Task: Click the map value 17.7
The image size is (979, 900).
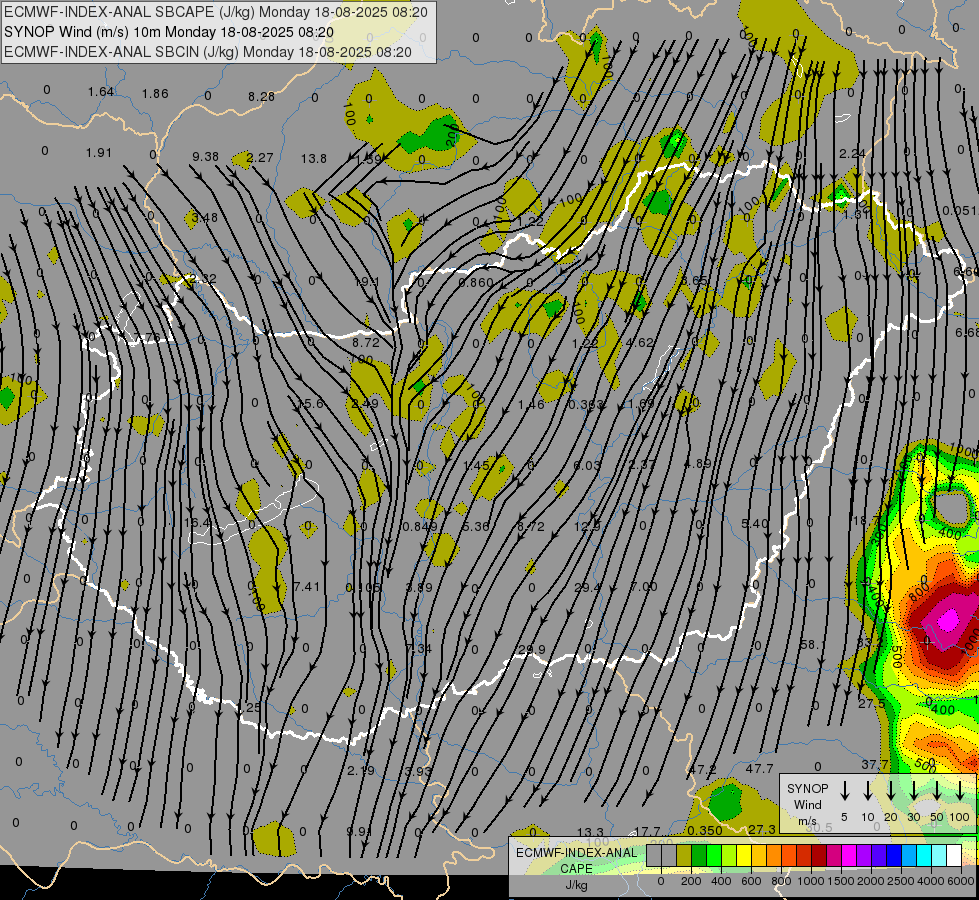Action: 647,831
